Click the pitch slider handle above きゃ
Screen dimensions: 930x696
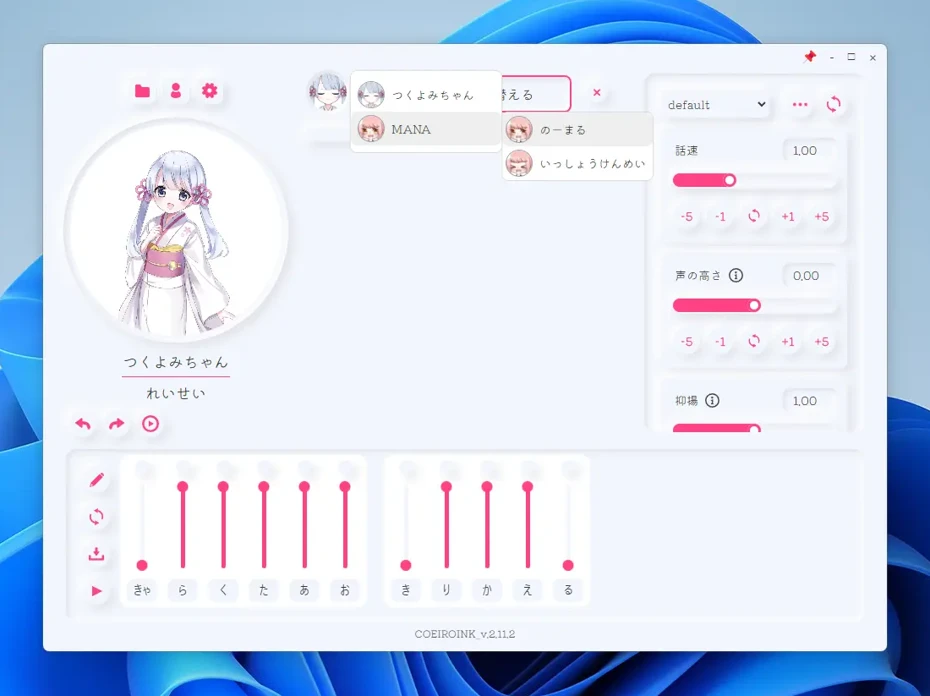(x=142, y=565)
